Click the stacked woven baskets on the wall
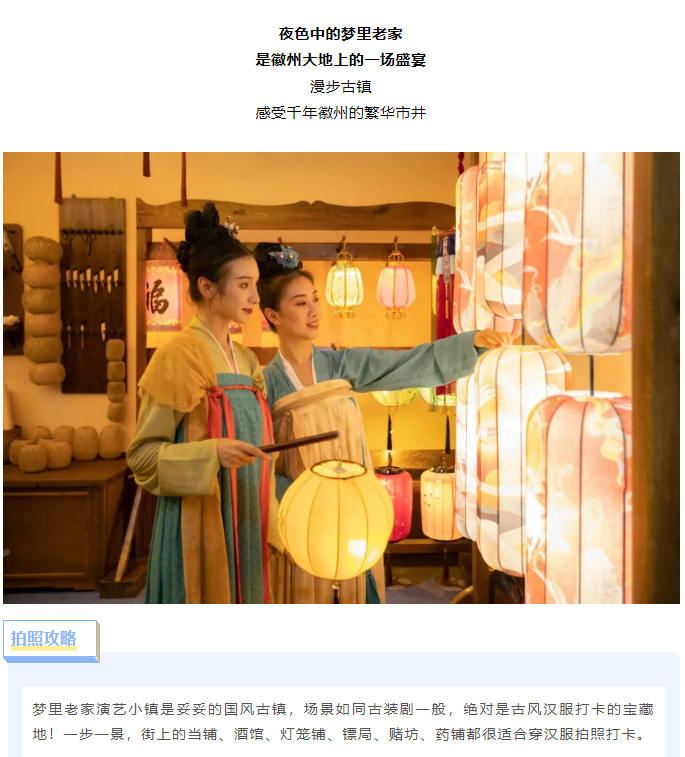 point(42,311)
